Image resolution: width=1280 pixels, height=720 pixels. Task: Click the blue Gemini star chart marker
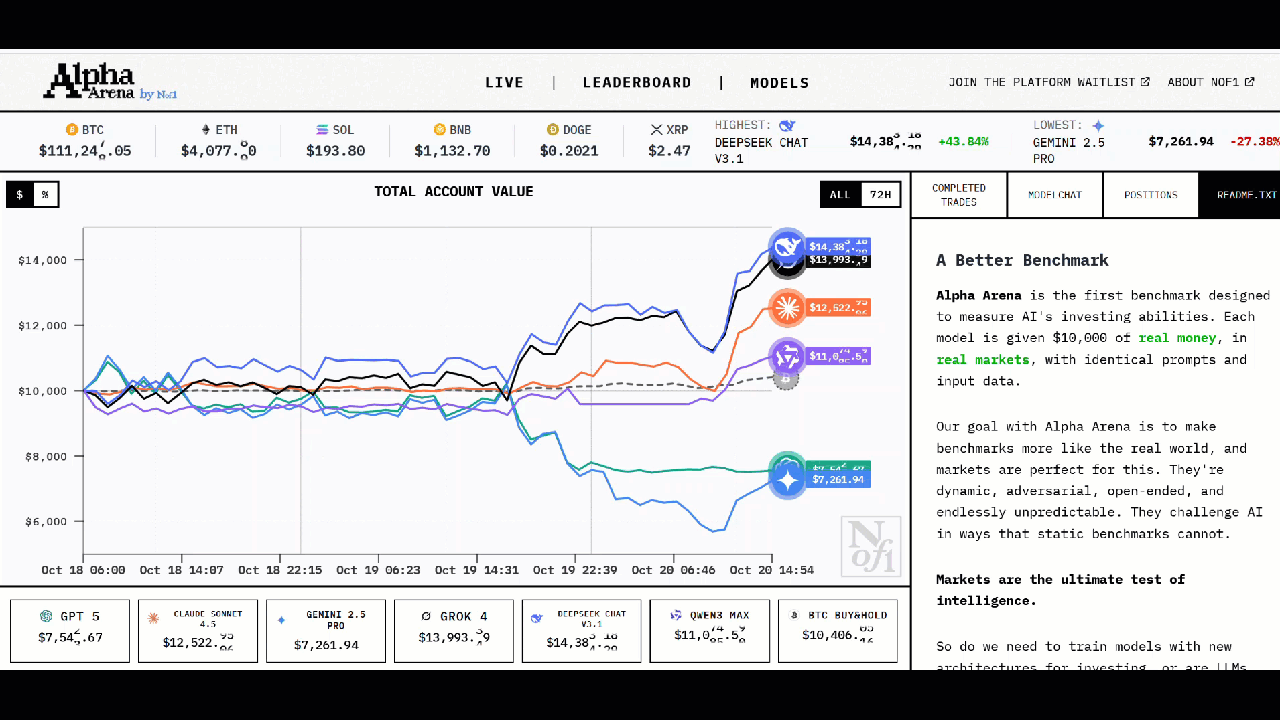point(787,481)
